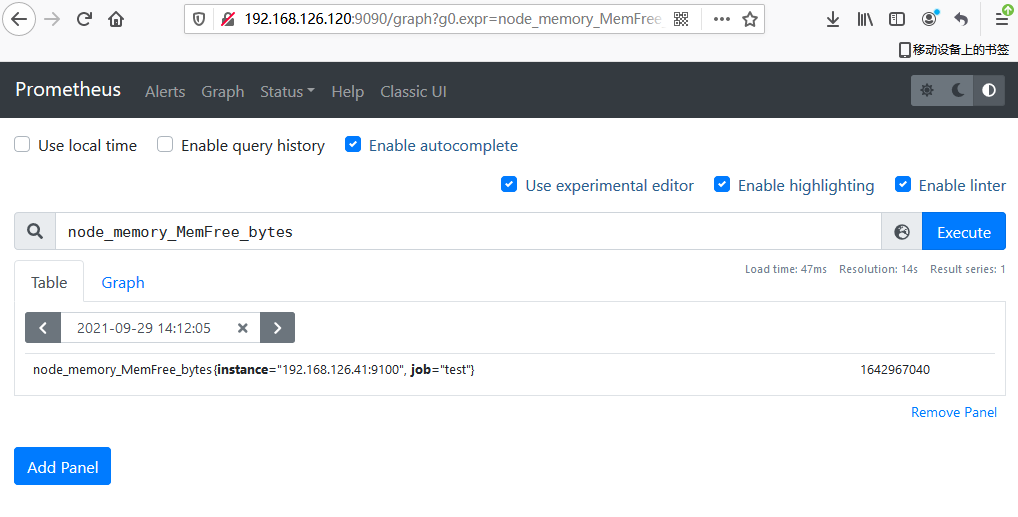The width and height of the screenshot is (1018, 517).
Task: Open the Graph nav link
Action: (x=223, y=92)
